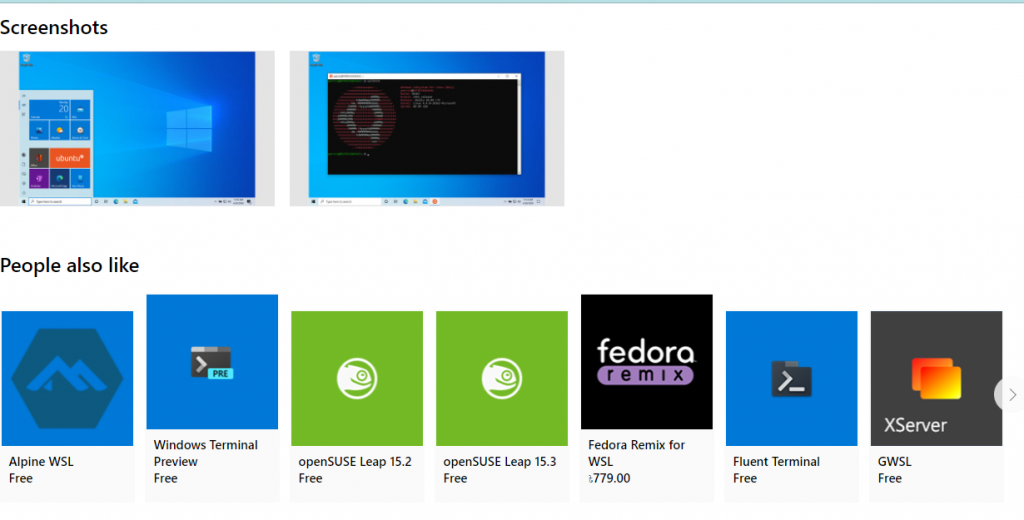View the Ubuntu terminal window screenshot
Screen dimensions: 1024x520
coord(427,129)
